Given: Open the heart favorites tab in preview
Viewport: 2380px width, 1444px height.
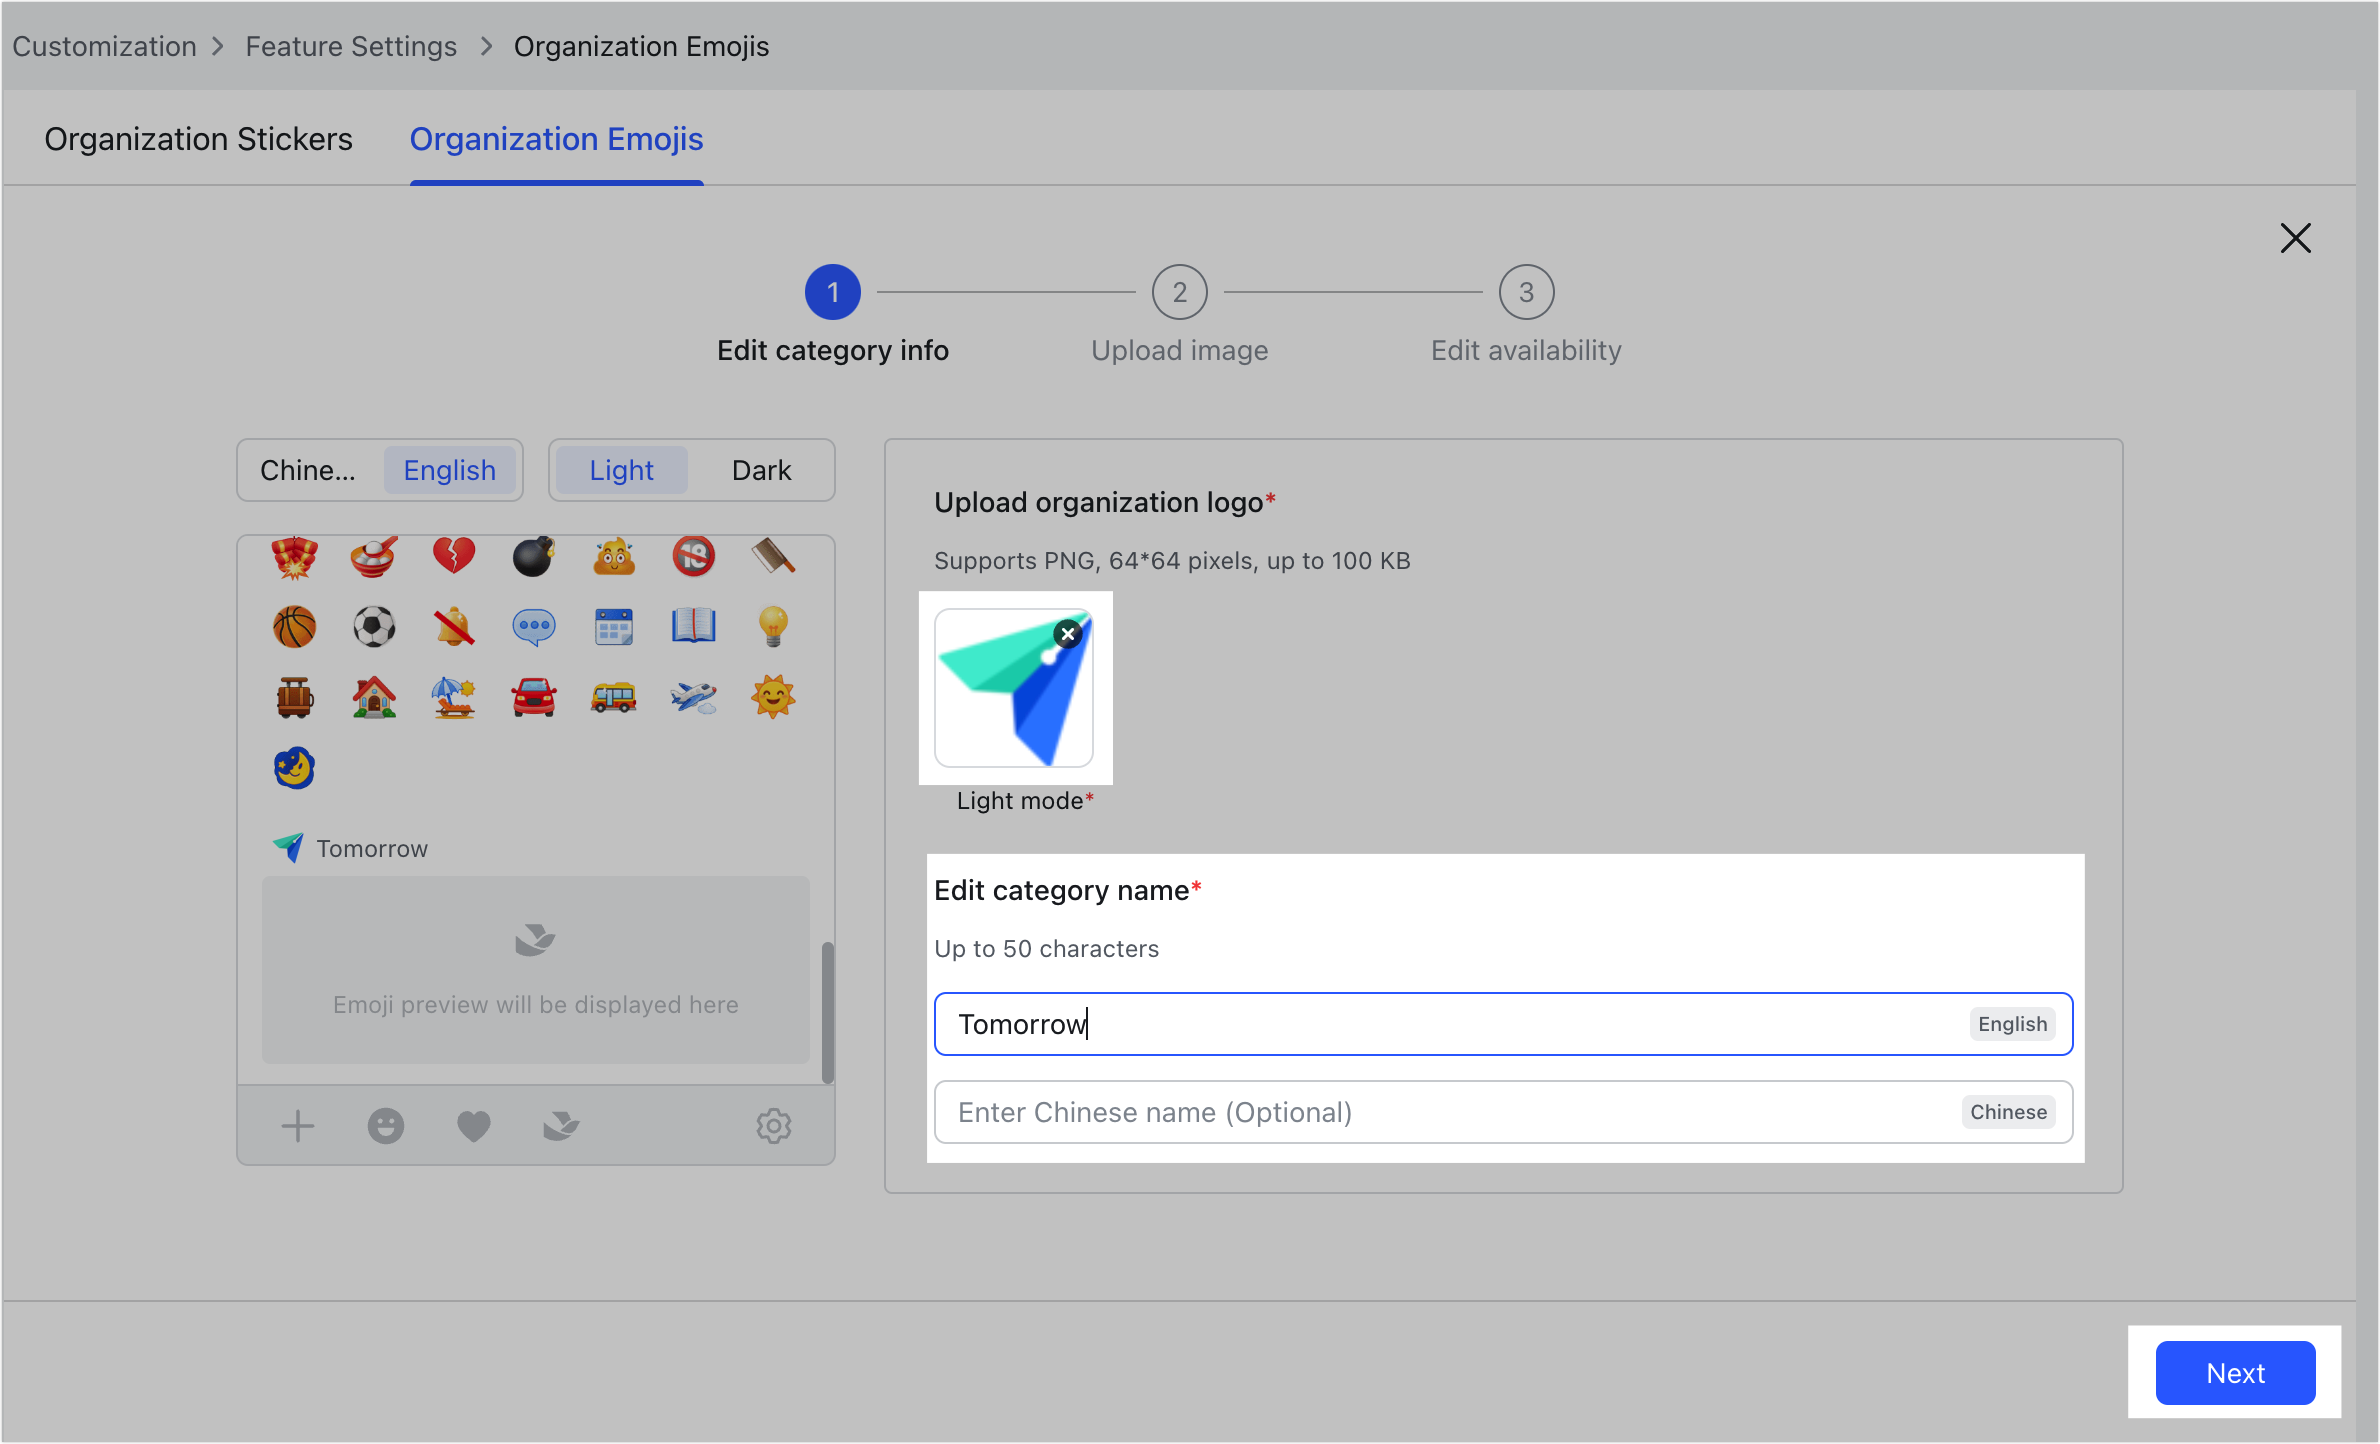Looking at the screenshot, I should pos(474,1126).
